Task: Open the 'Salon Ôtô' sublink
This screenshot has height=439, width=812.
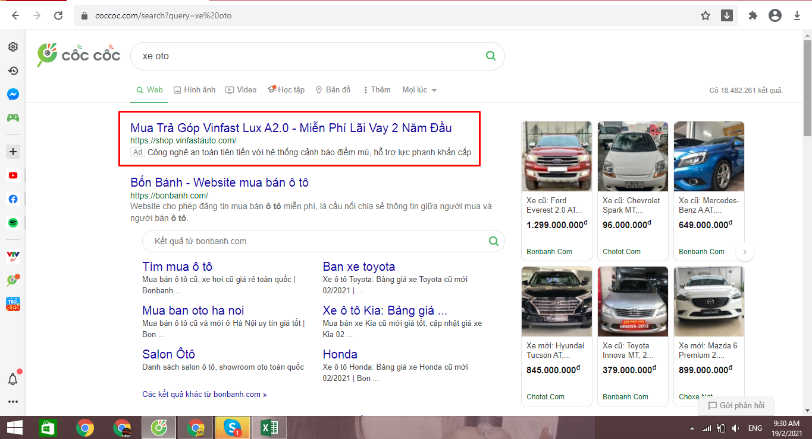Action: (x=168, y=354)
